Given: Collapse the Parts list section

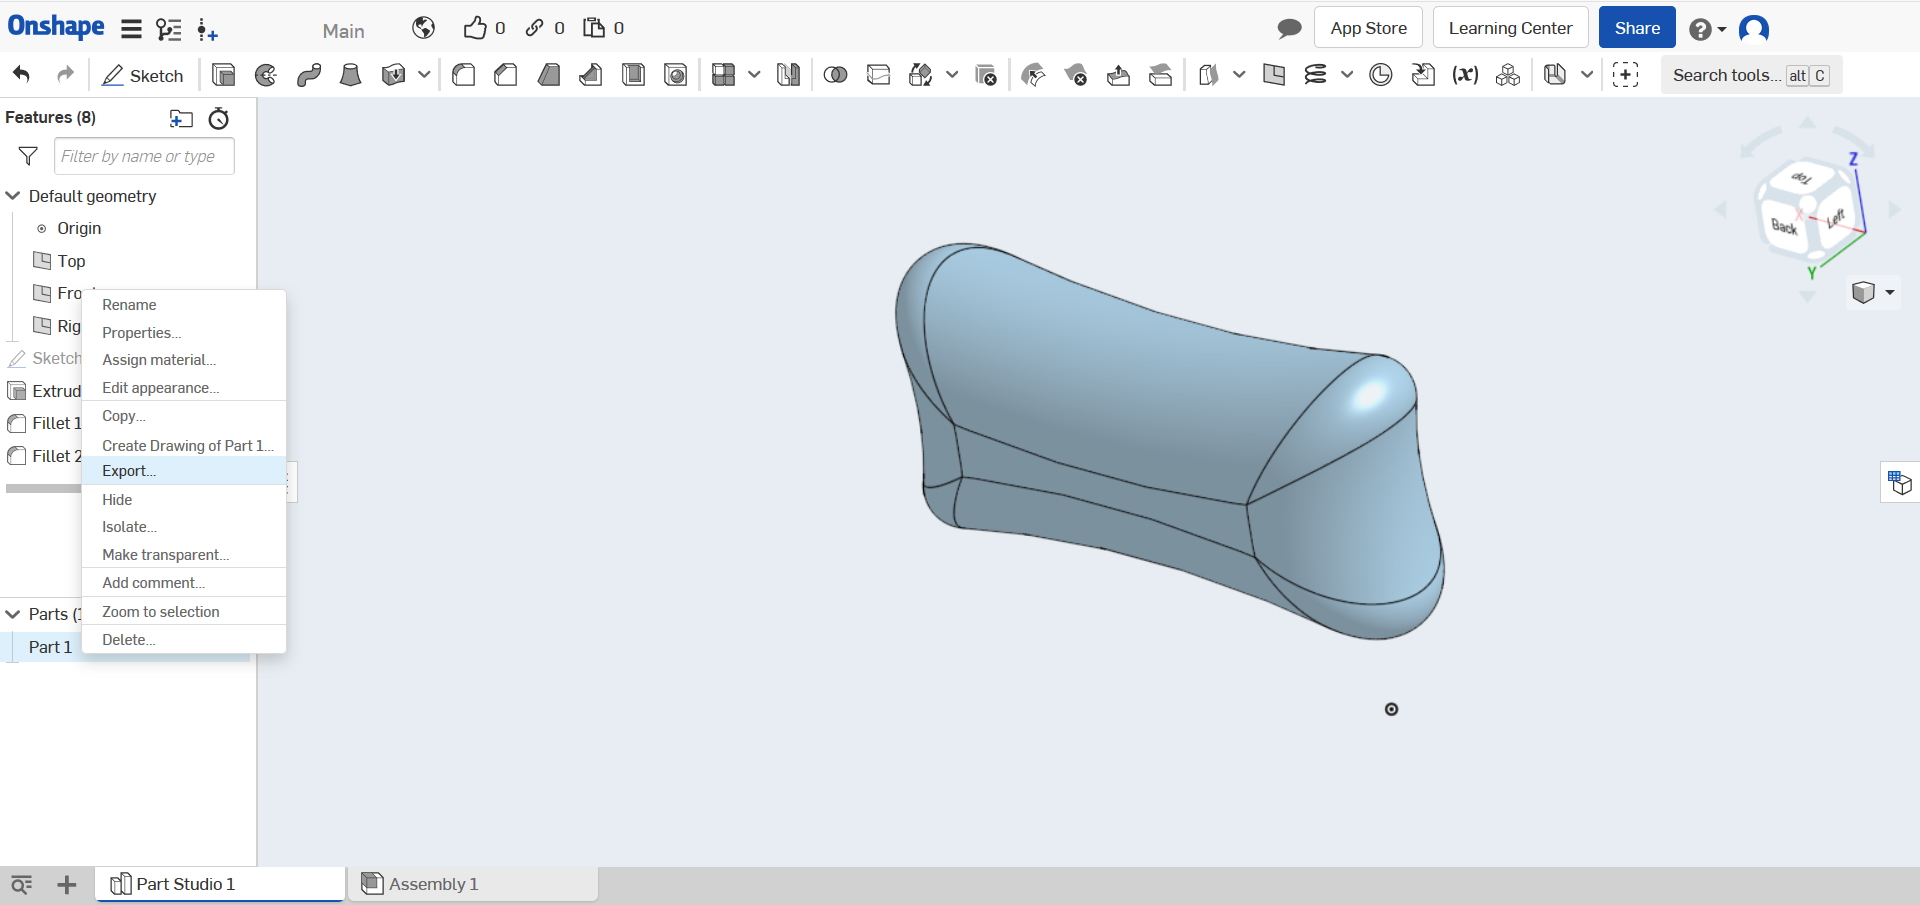Looking at the screenshot, I should [13, 614].
